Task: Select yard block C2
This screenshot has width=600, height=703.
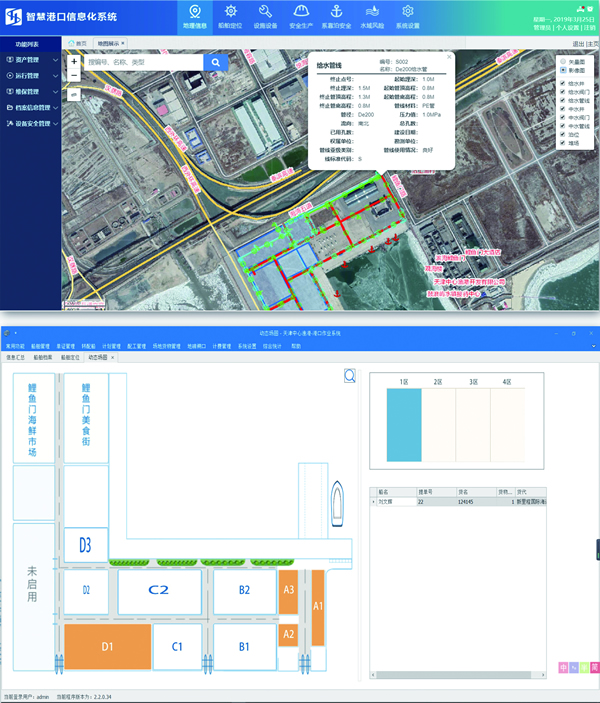Action: 159,591
